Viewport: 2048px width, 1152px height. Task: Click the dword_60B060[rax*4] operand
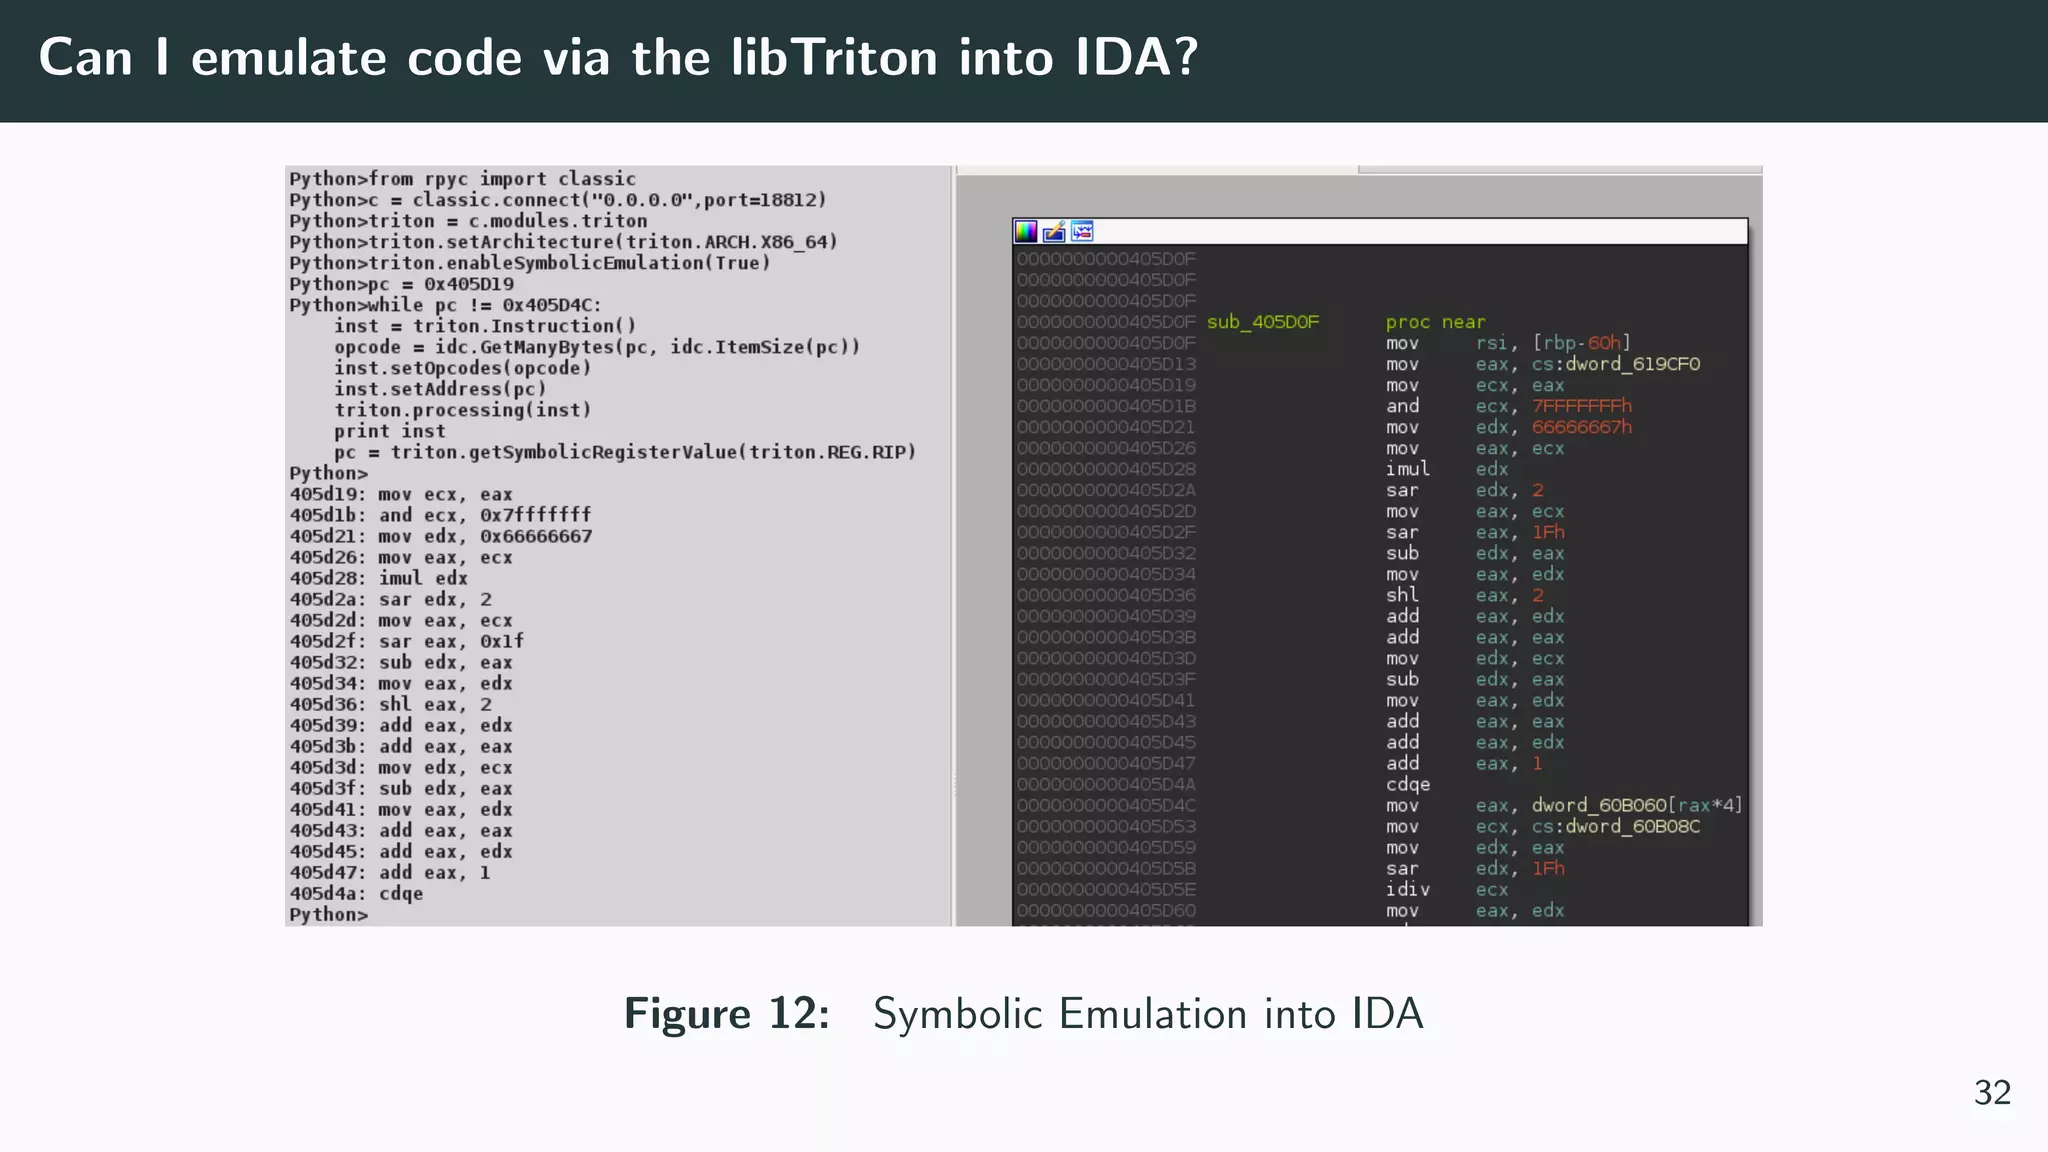pyautogui.click(x=1637, y=805)
